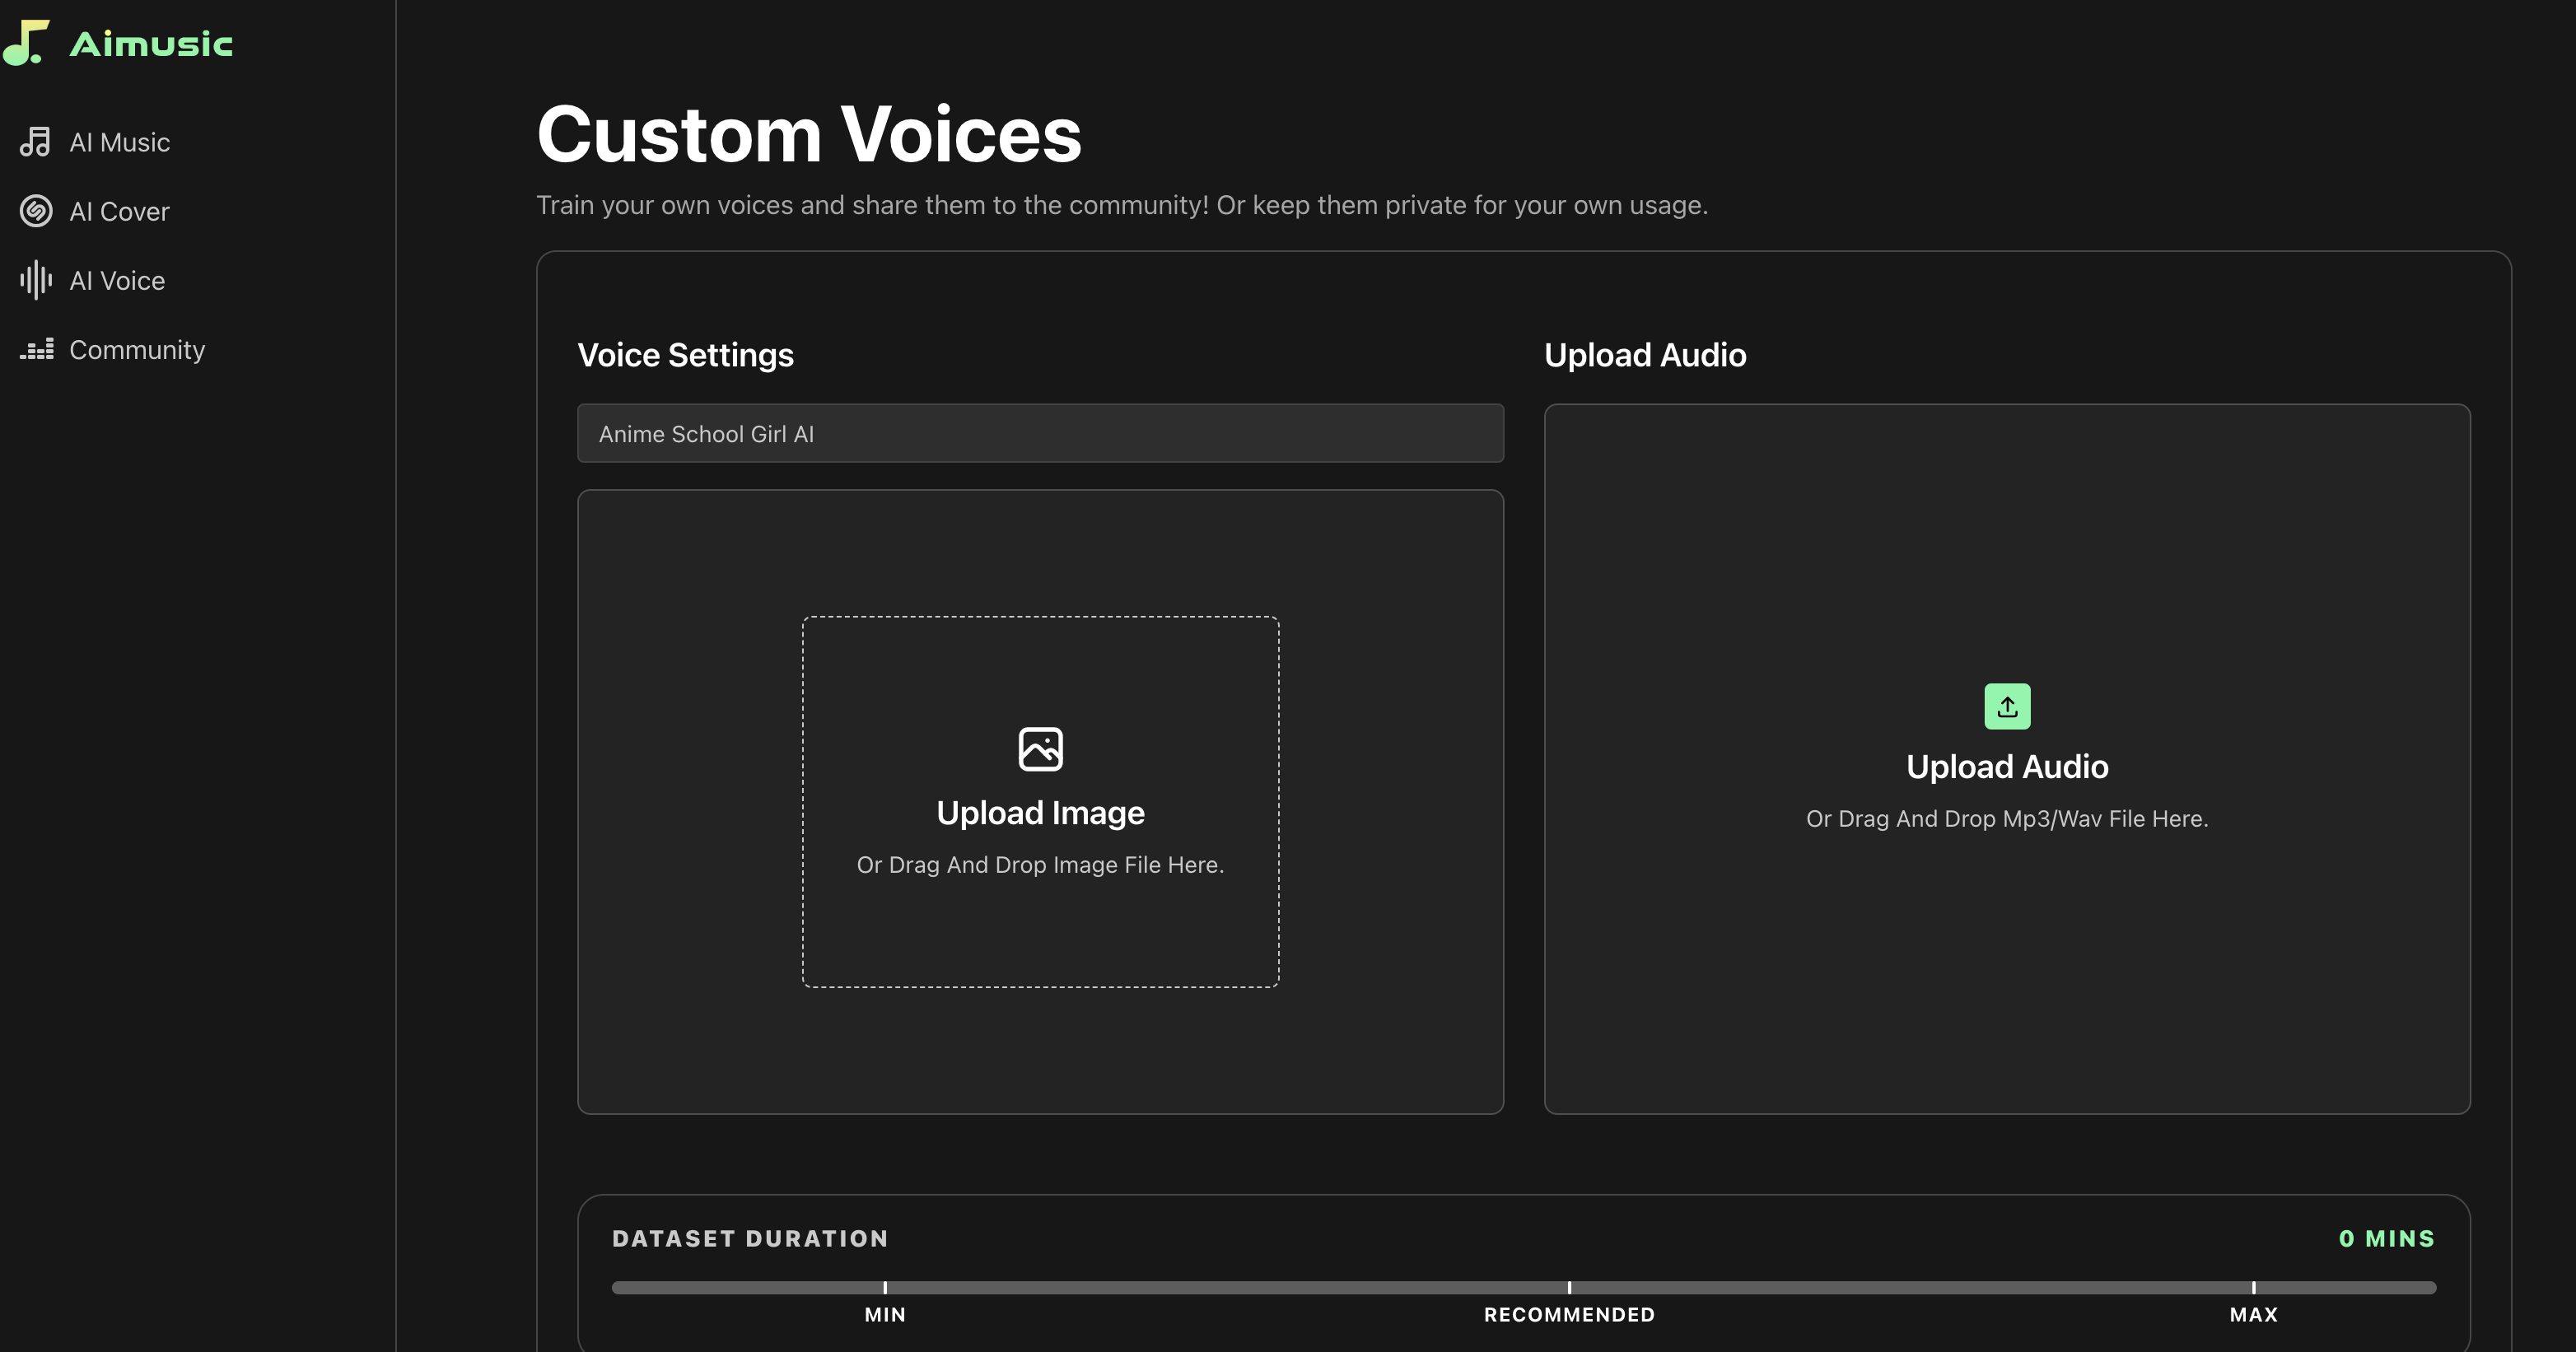Screen dimensions: 2576x1352
Task: Click the DATASET DURATION label
Action: [750, 1238]
